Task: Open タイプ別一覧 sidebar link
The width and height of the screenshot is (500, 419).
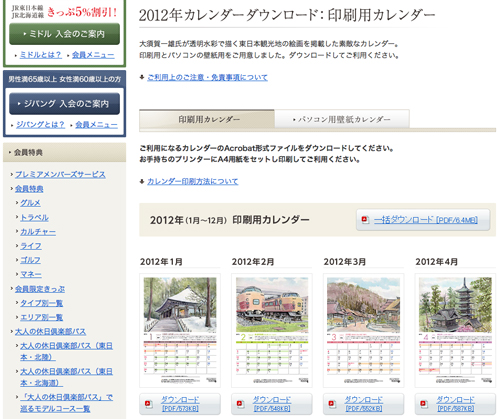Action: coord(41,303)
